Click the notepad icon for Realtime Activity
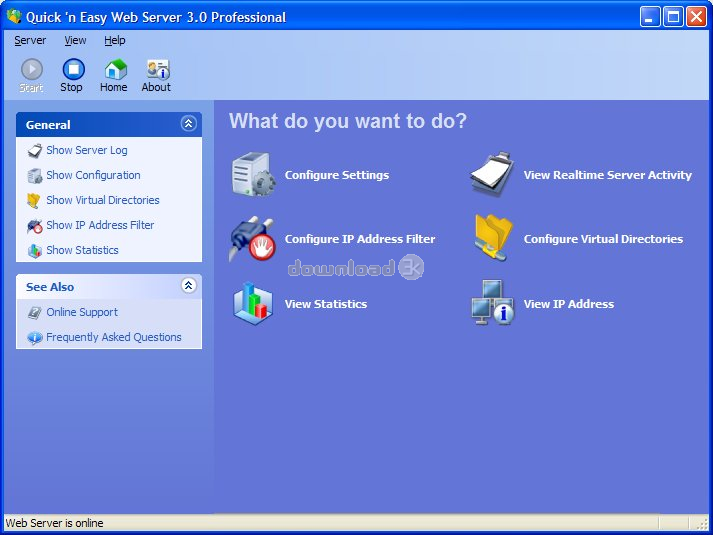713x535 pixels. click(x=492, y=175)
